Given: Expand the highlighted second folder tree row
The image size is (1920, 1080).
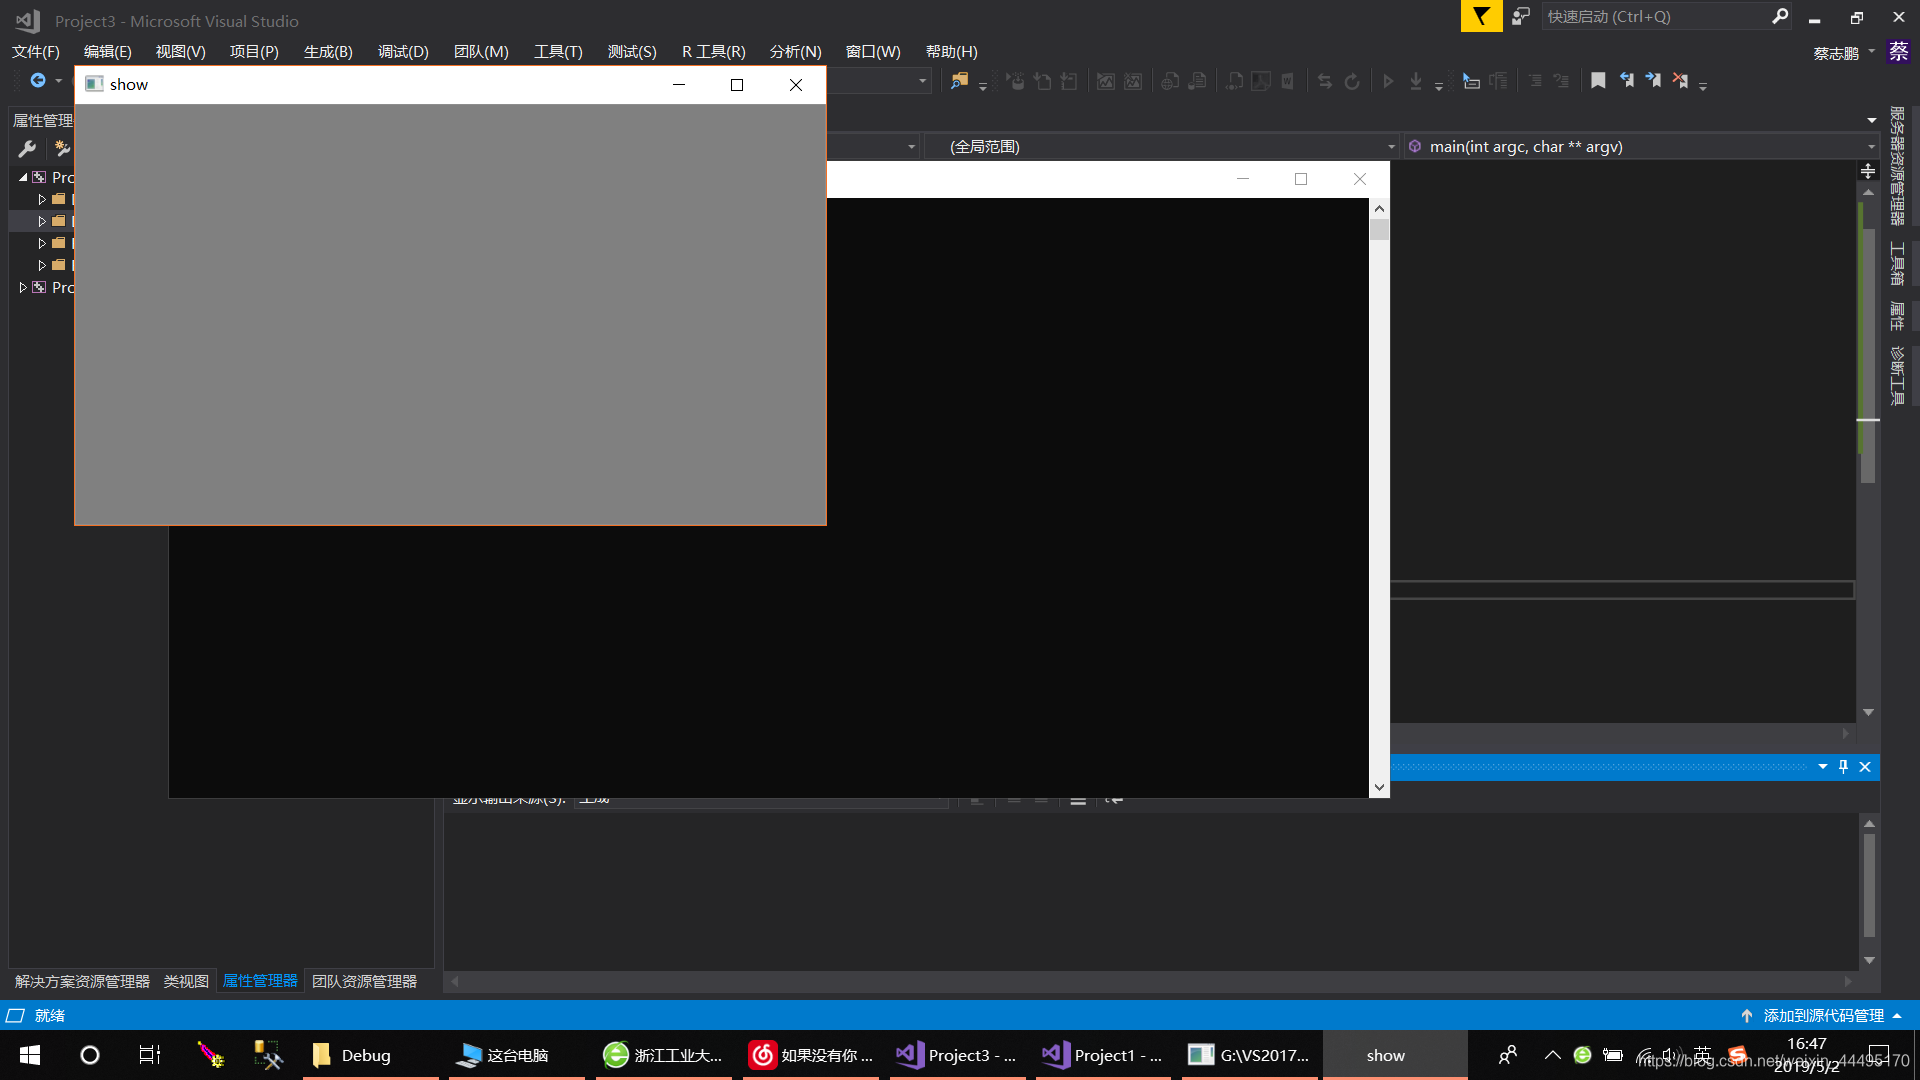Looking at the screenshot, I should pos(42,221).
